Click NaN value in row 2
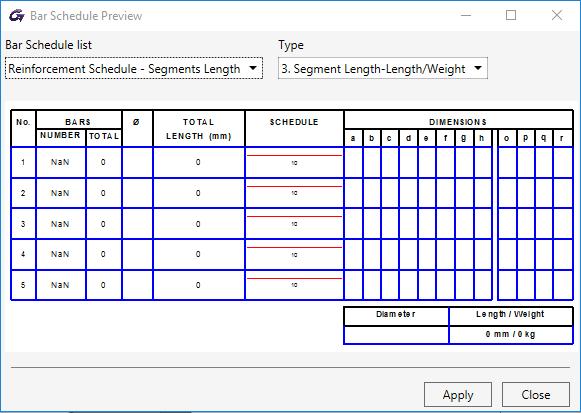 tap(60, 193)
